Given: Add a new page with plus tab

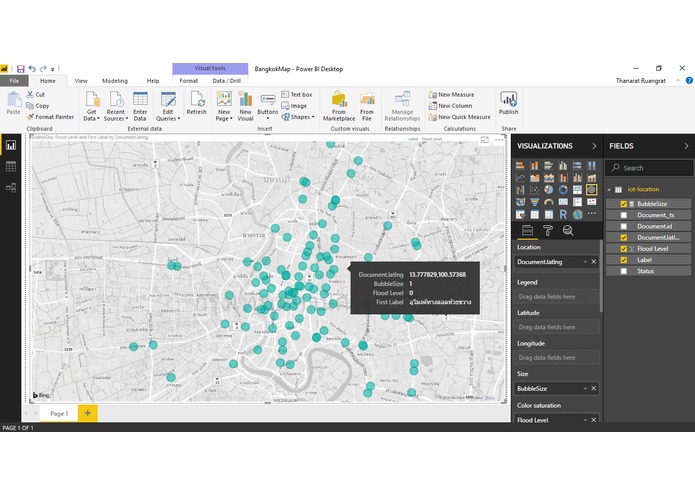Looking at the screenshot, I should point(88,413).
